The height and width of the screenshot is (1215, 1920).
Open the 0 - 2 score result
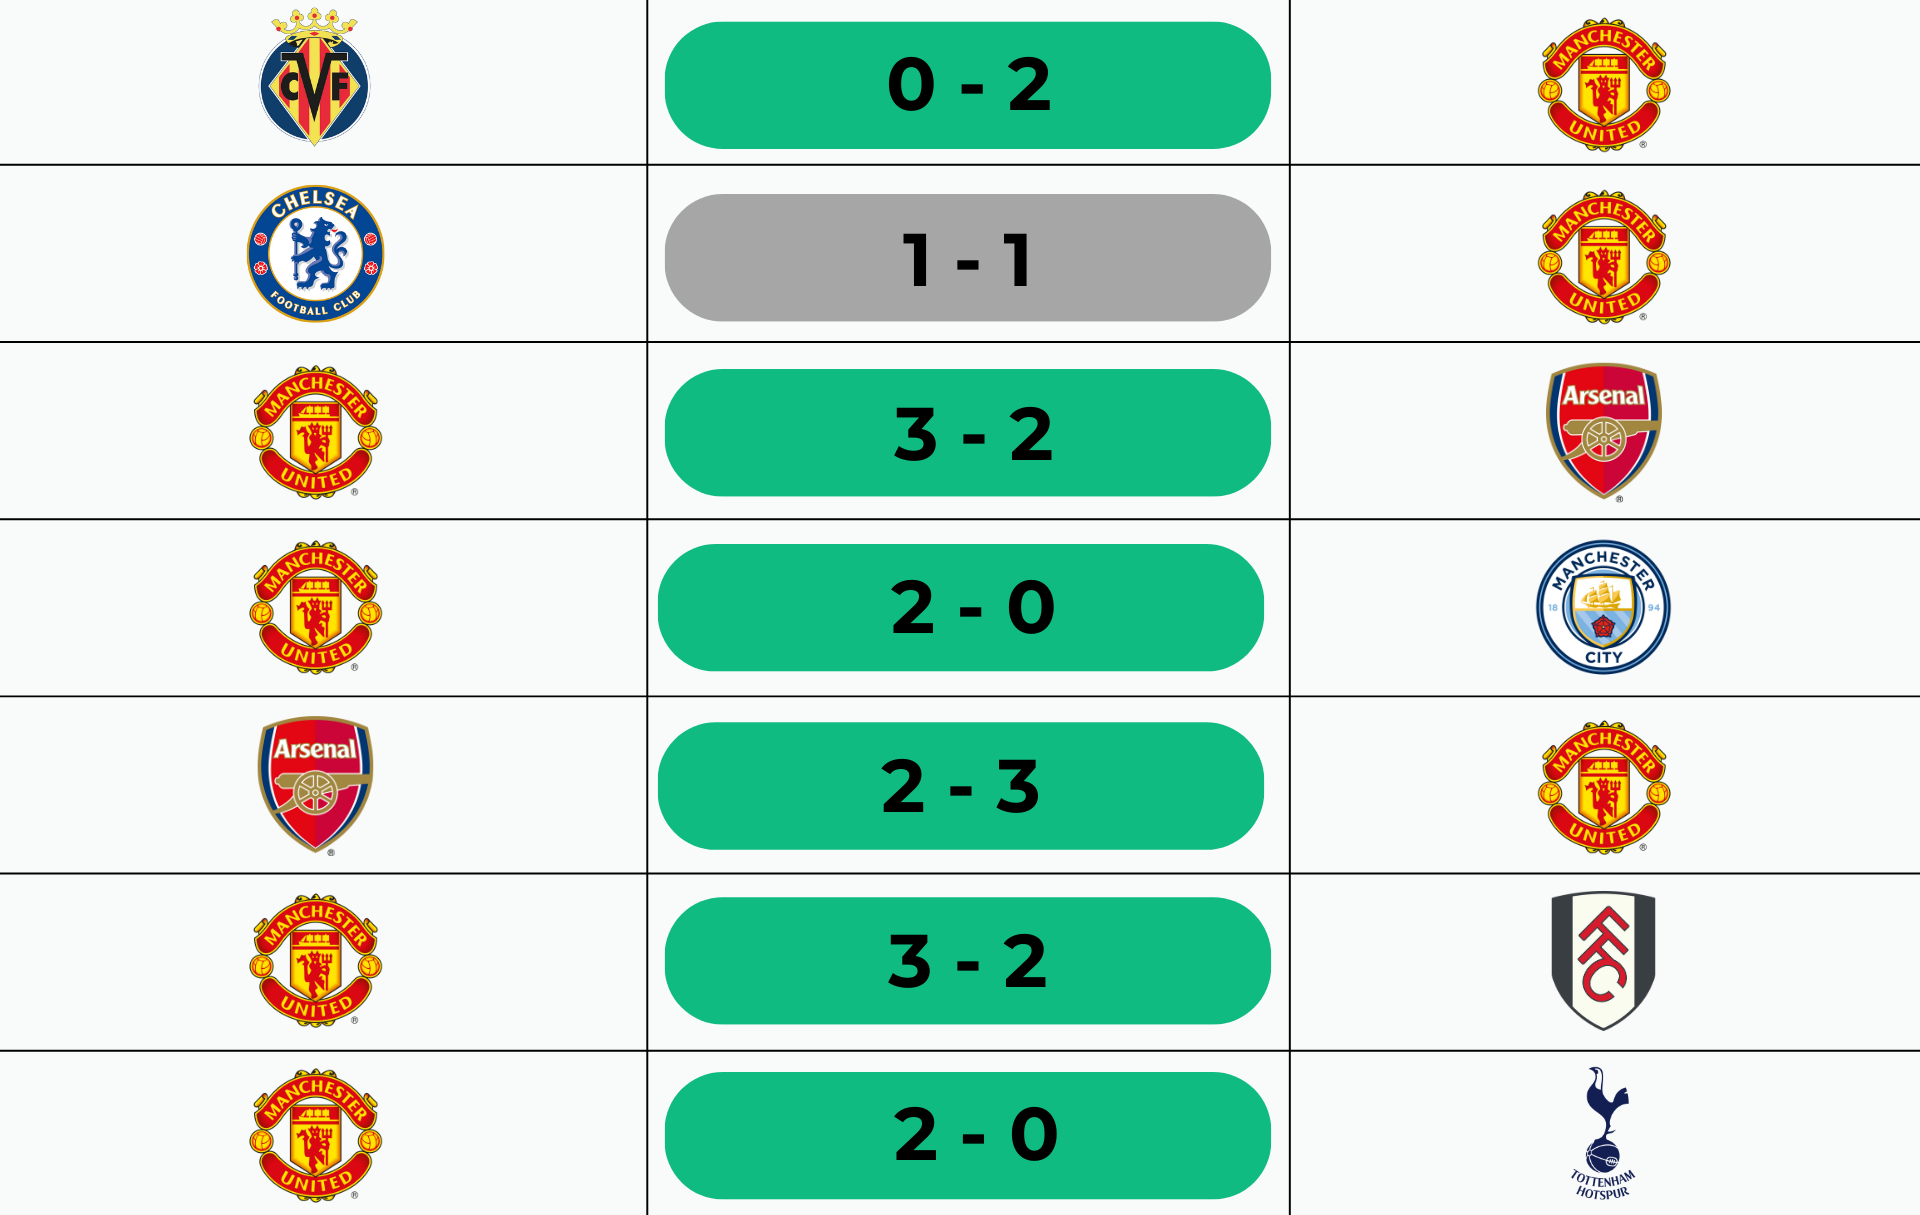tap(967, 85)
